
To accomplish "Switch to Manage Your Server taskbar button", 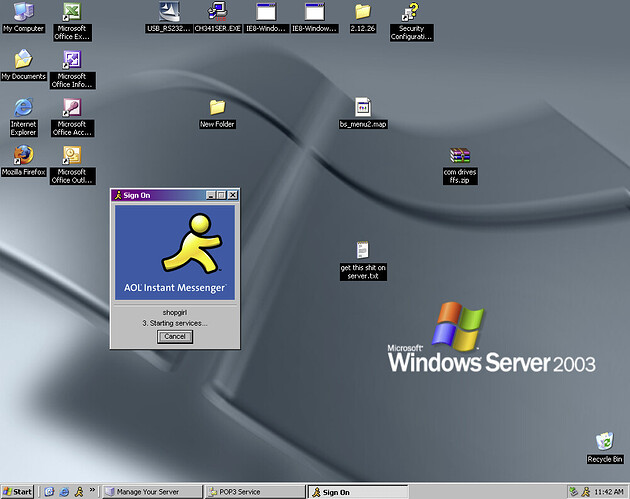I will (x=153, y=492).
